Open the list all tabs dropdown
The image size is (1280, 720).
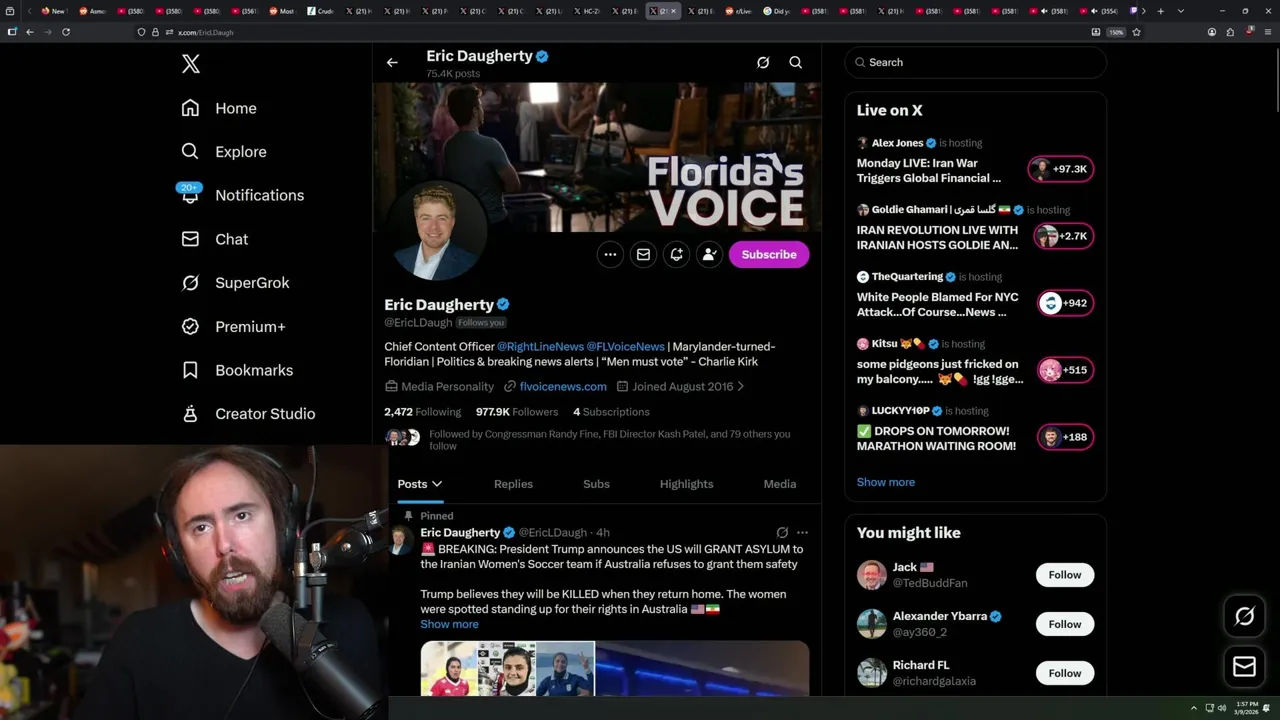[1181, 11]
